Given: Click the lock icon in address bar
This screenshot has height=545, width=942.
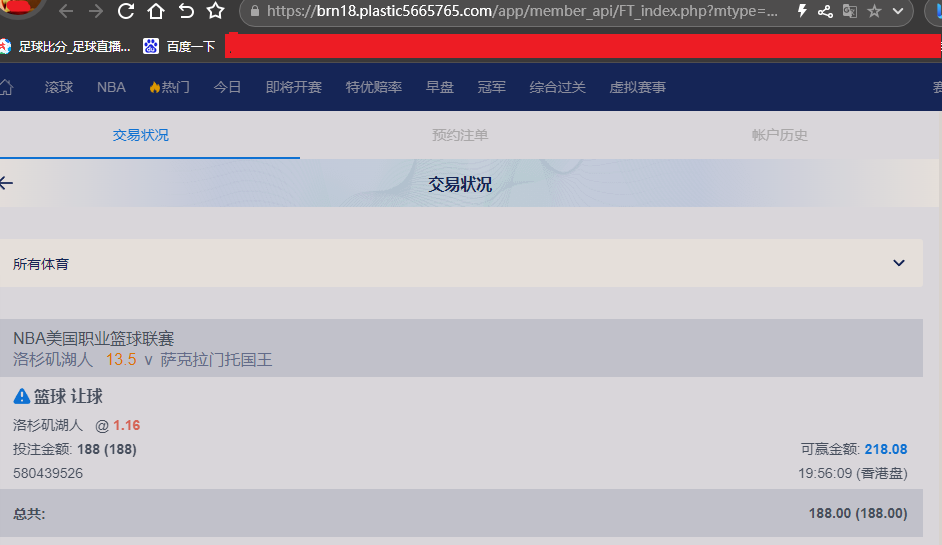Looking at the screenshot, I should click(255, 11).
